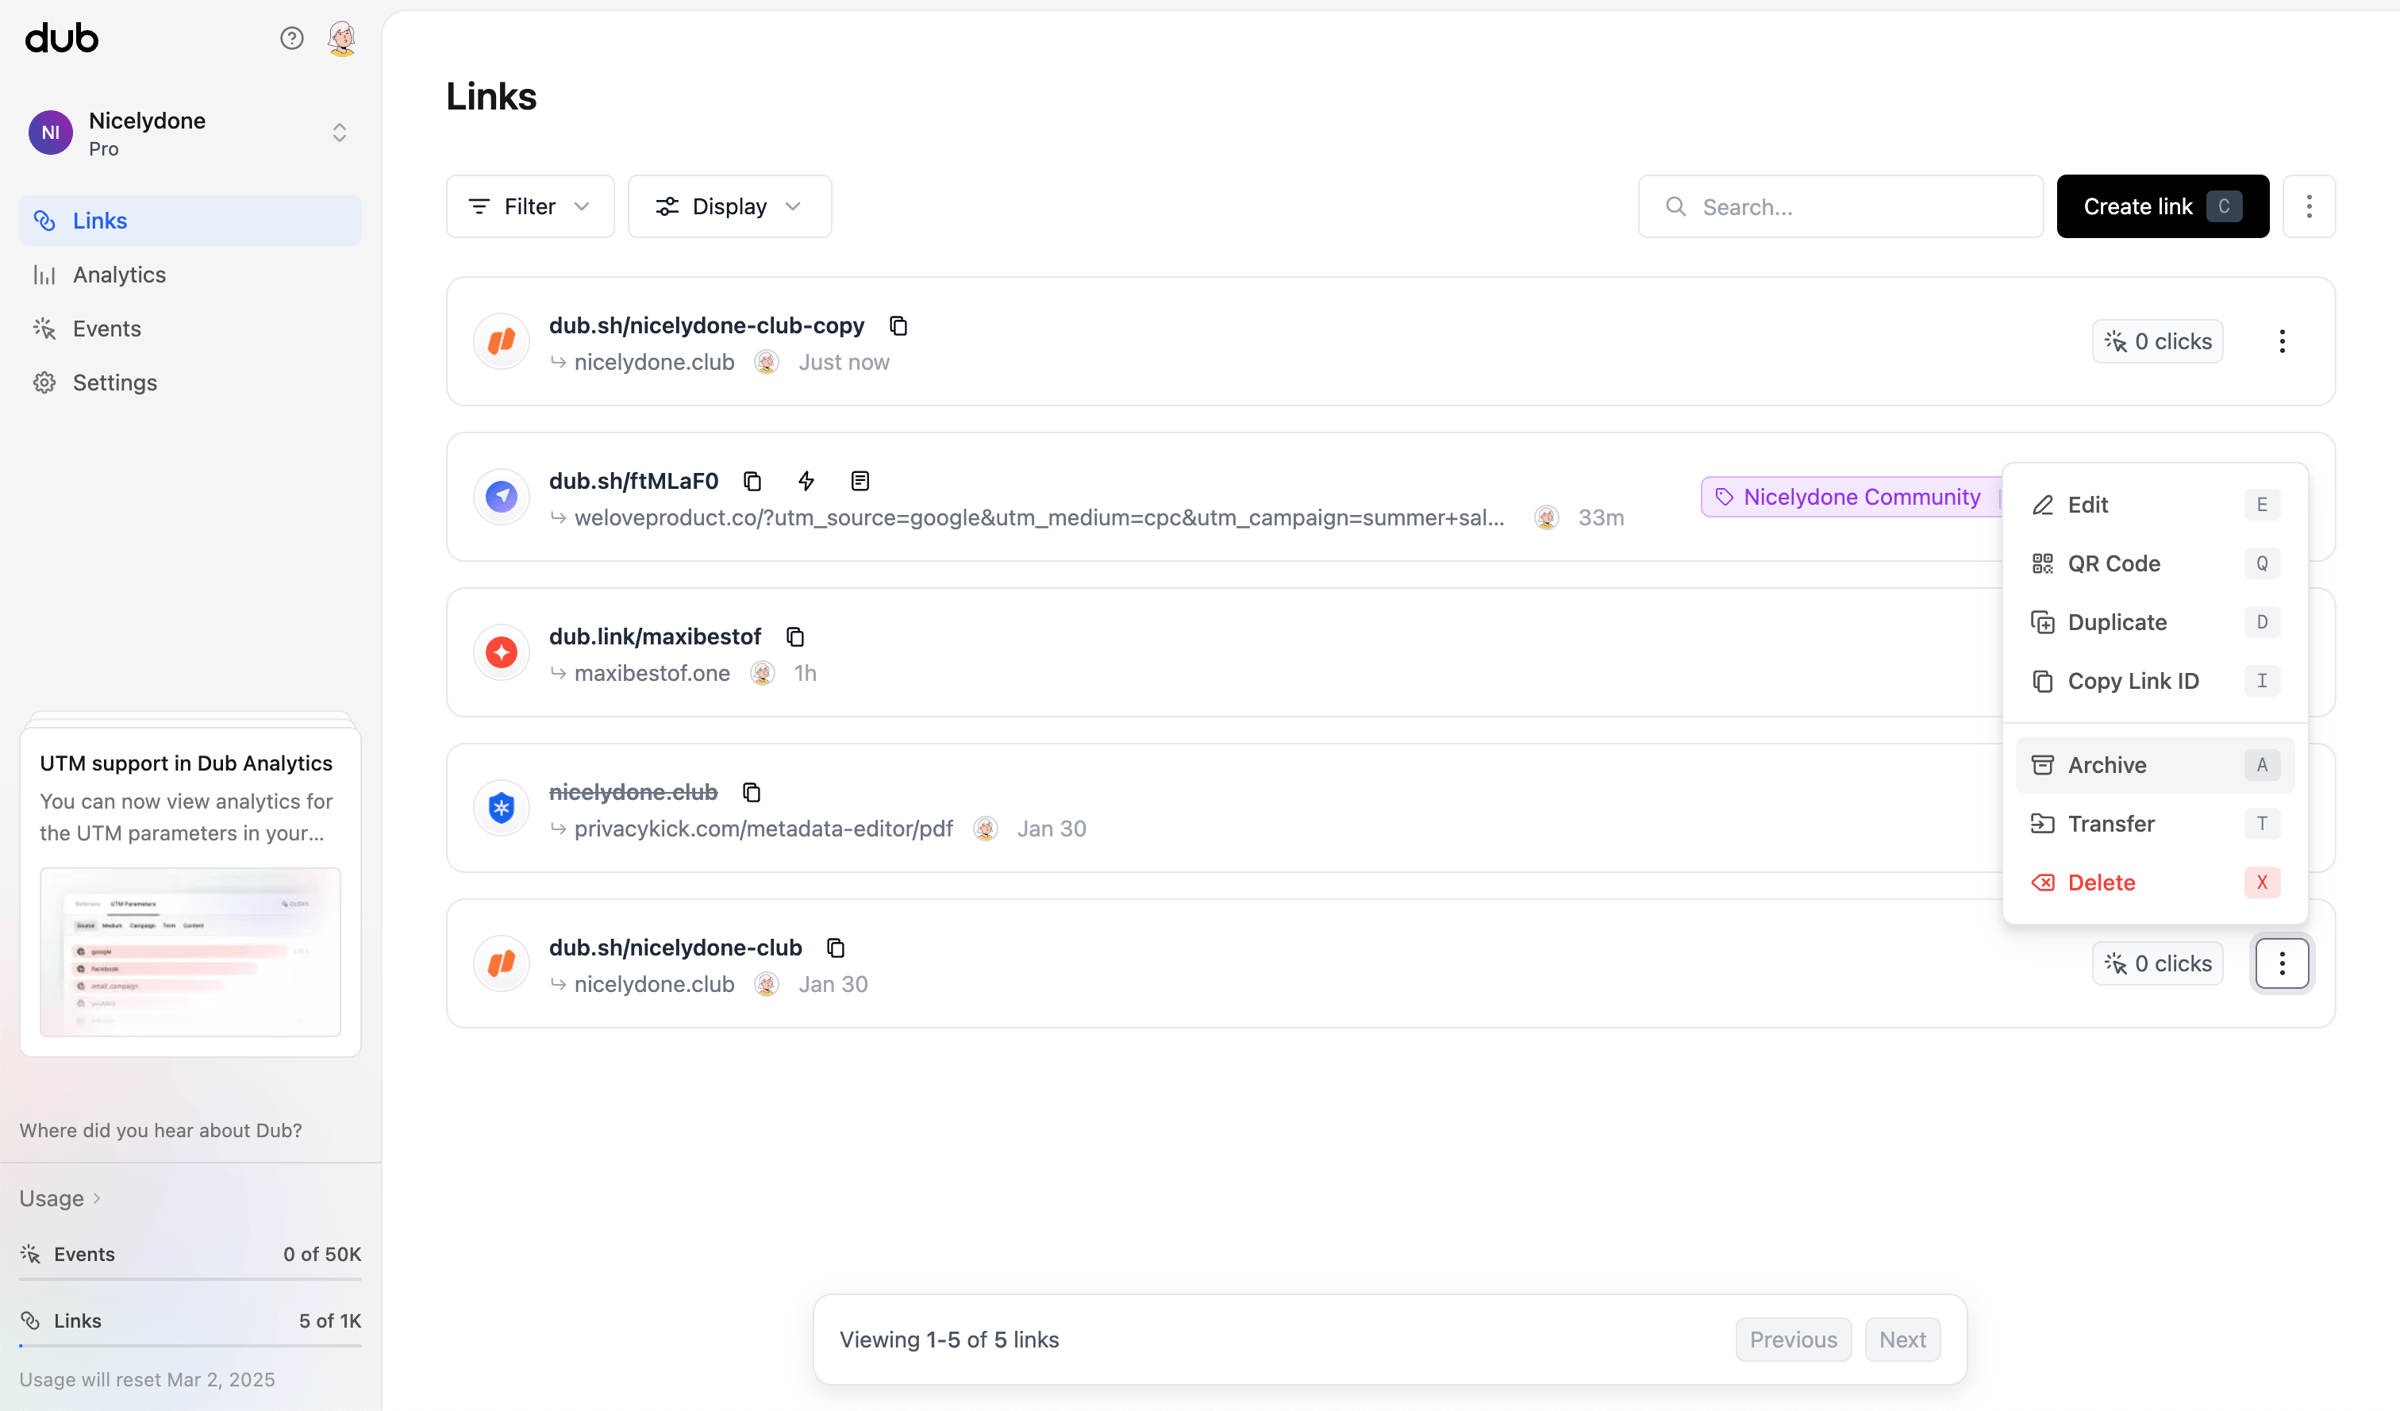This screenshot has height=1411, width=2400.
Task: Click the weloveproduct favicon on dub.sh/ftMLaF0
Action: (501, 497)
